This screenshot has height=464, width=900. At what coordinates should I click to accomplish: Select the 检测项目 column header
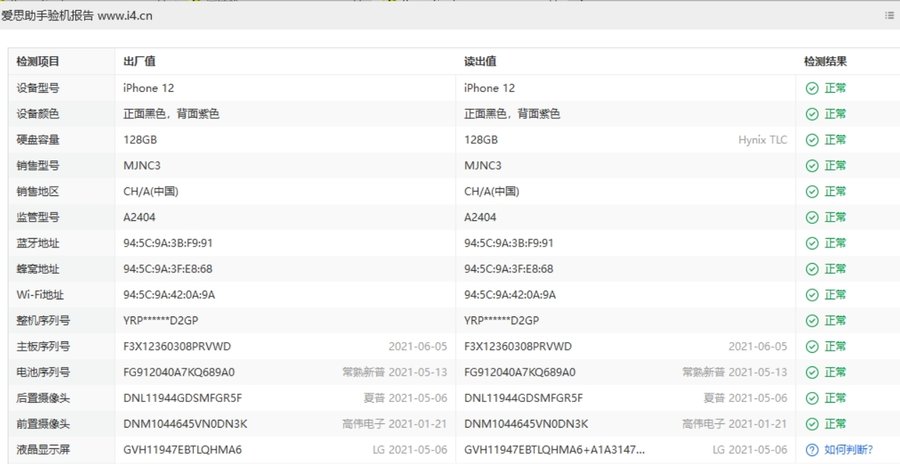pyautogui.click(x=37, y=61)
